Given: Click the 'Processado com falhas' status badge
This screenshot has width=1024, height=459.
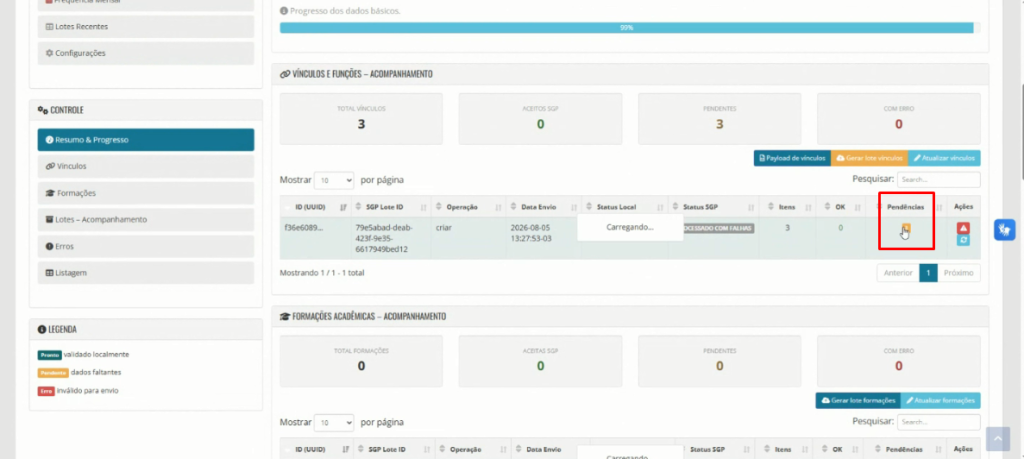Looking at the screenshot, I should coord(718,228).
